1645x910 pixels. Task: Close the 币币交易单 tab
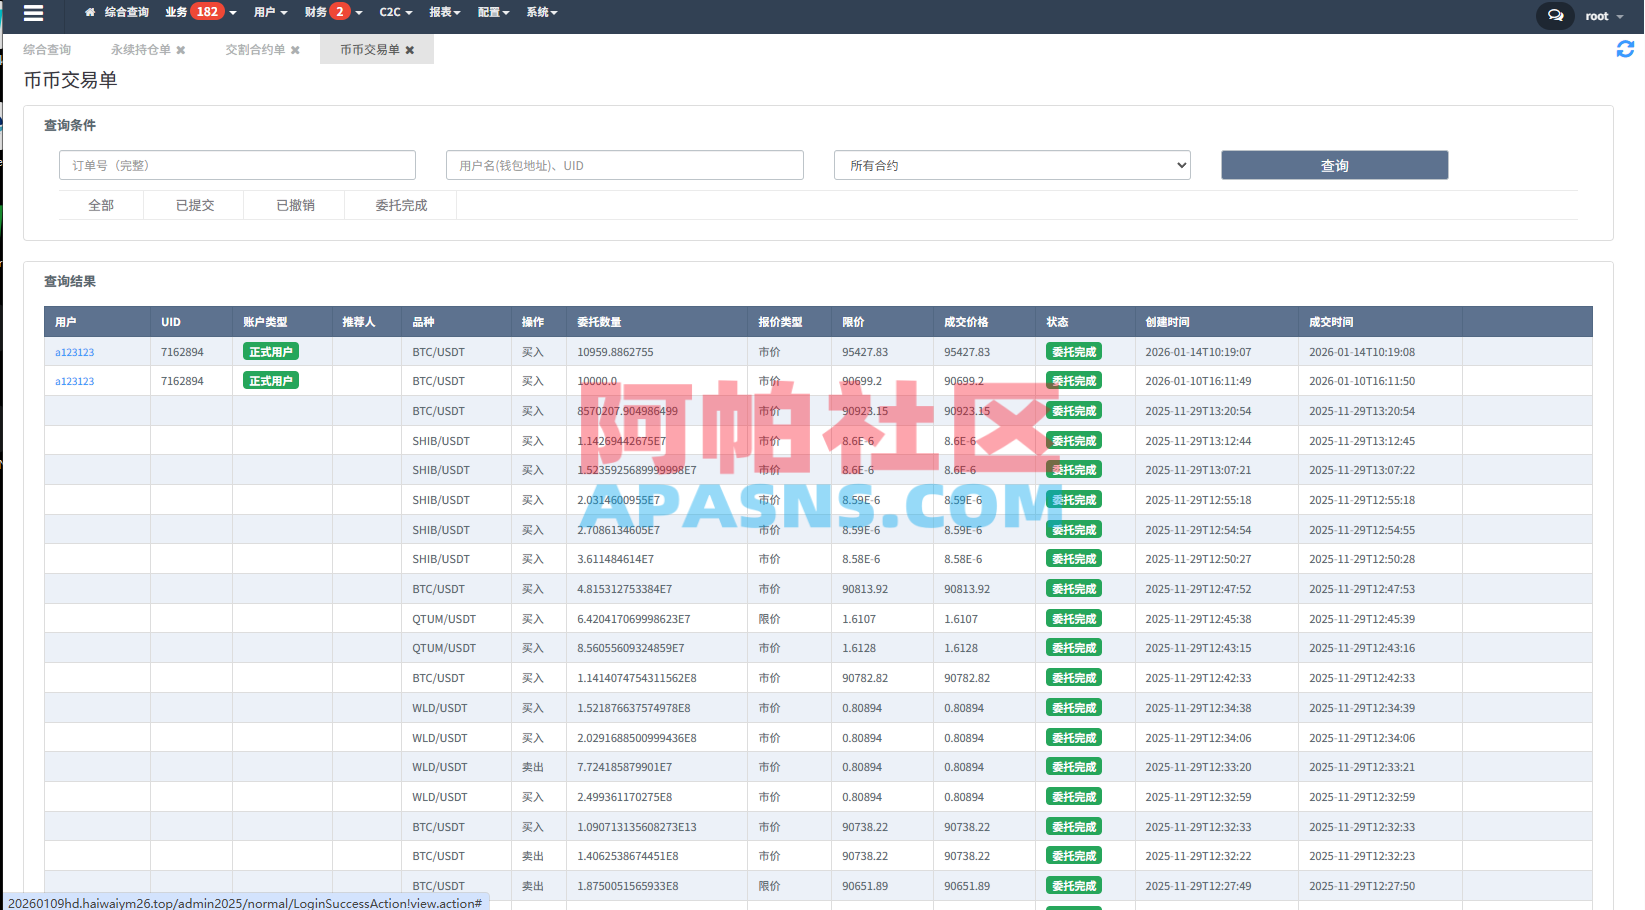coord(410,50)
